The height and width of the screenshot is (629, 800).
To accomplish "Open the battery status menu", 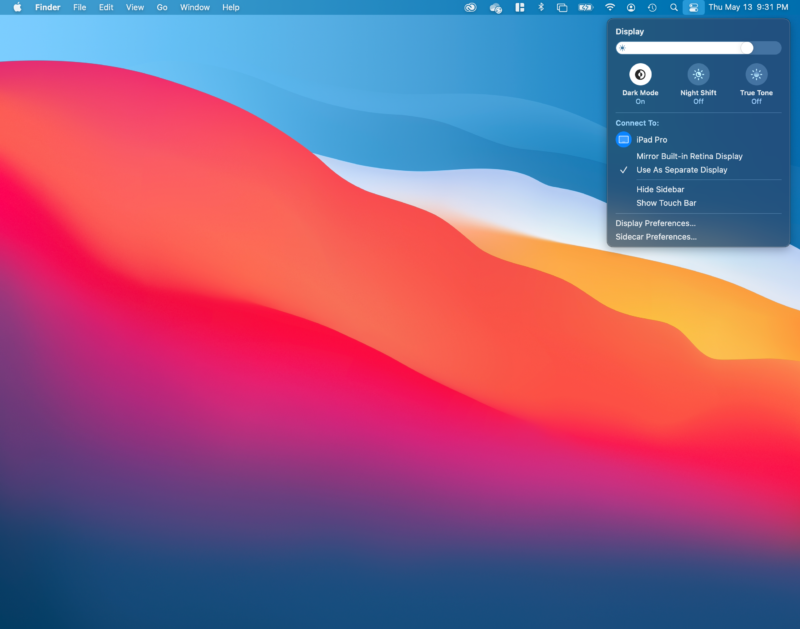I will [585, 7].
